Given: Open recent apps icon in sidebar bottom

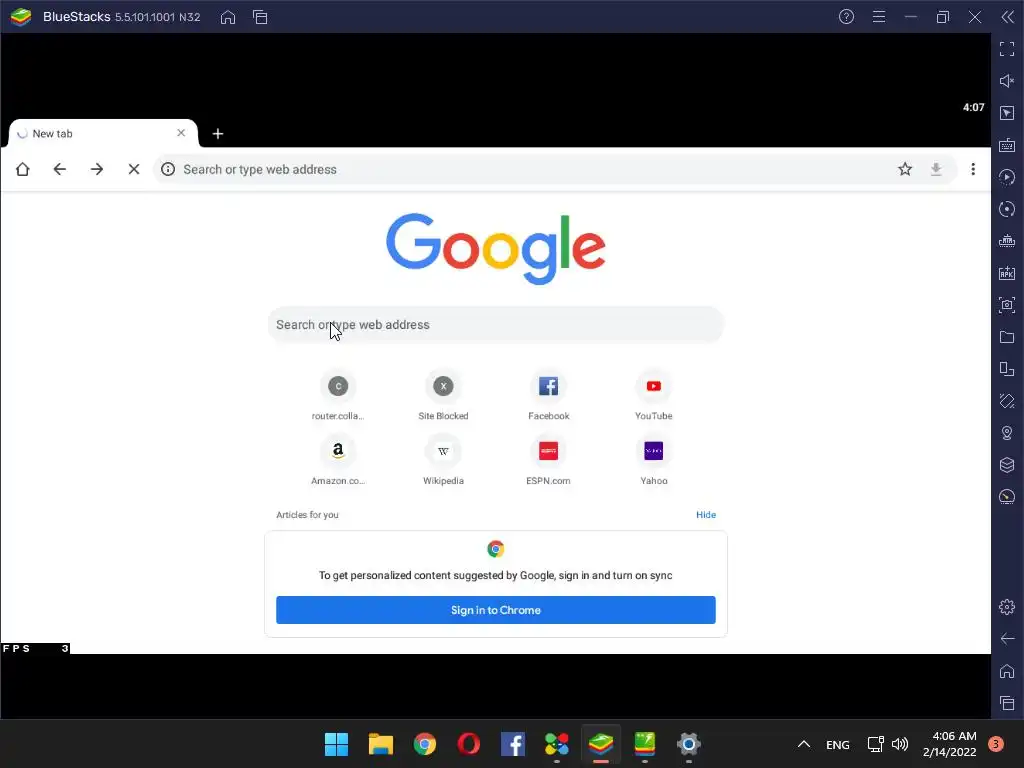Looking at the screenshot, I should point(1007,703).
